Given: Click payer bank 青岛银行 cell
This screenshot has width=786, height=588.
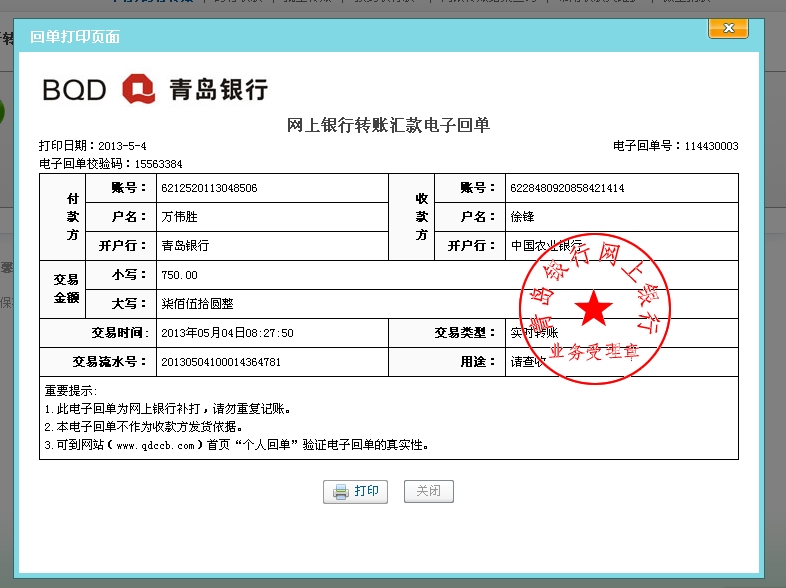Looking at the screenshot, I should click(272, 246).
